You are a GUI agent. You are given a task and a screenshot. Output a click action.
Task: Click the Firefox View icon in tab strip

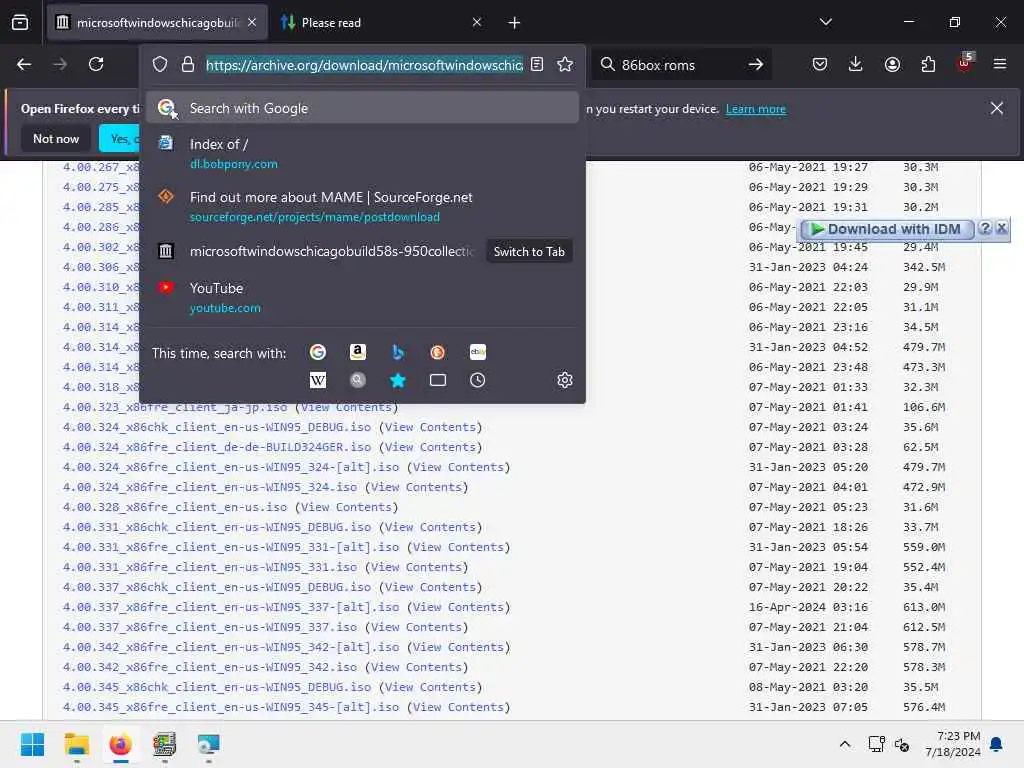[x=20, y=23]
